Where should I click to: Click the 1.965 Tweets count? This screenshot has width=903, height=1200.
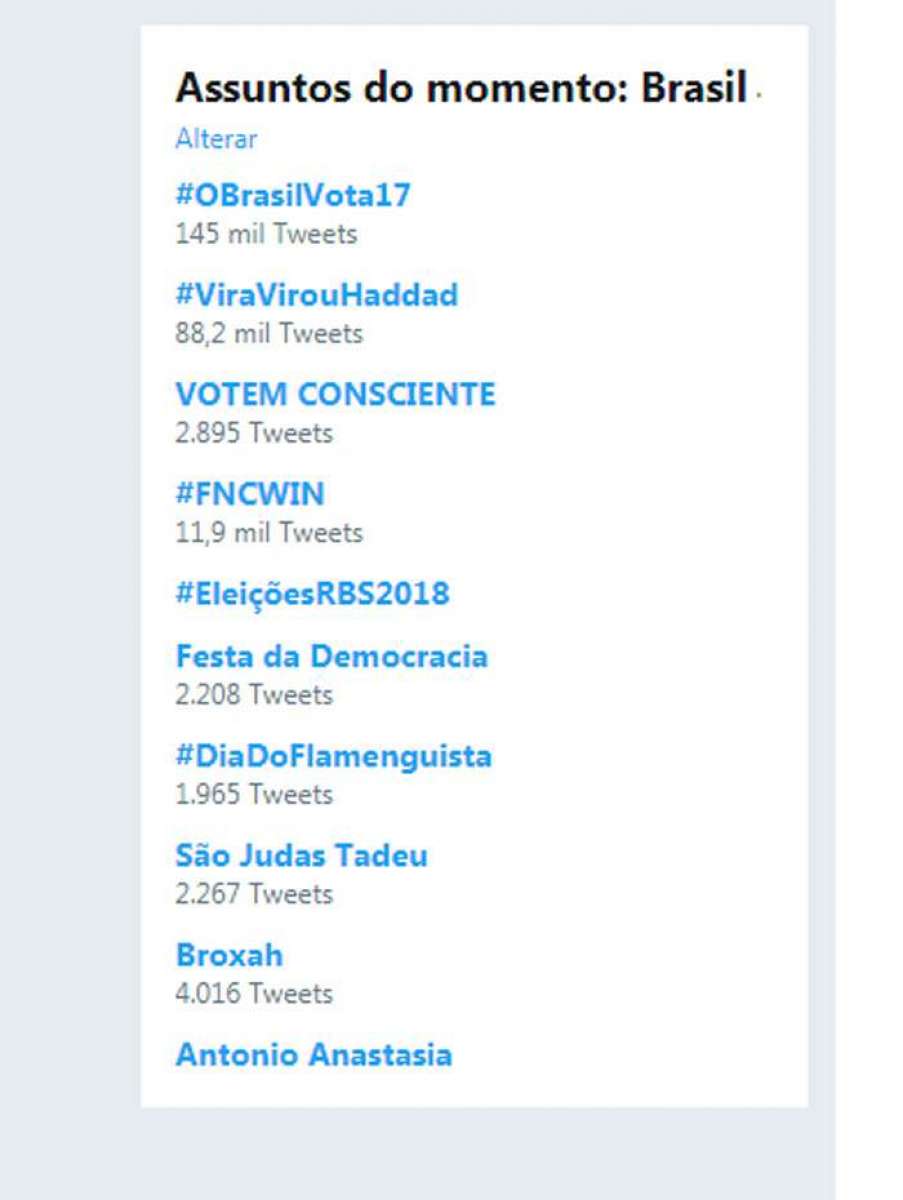(254, 794)
